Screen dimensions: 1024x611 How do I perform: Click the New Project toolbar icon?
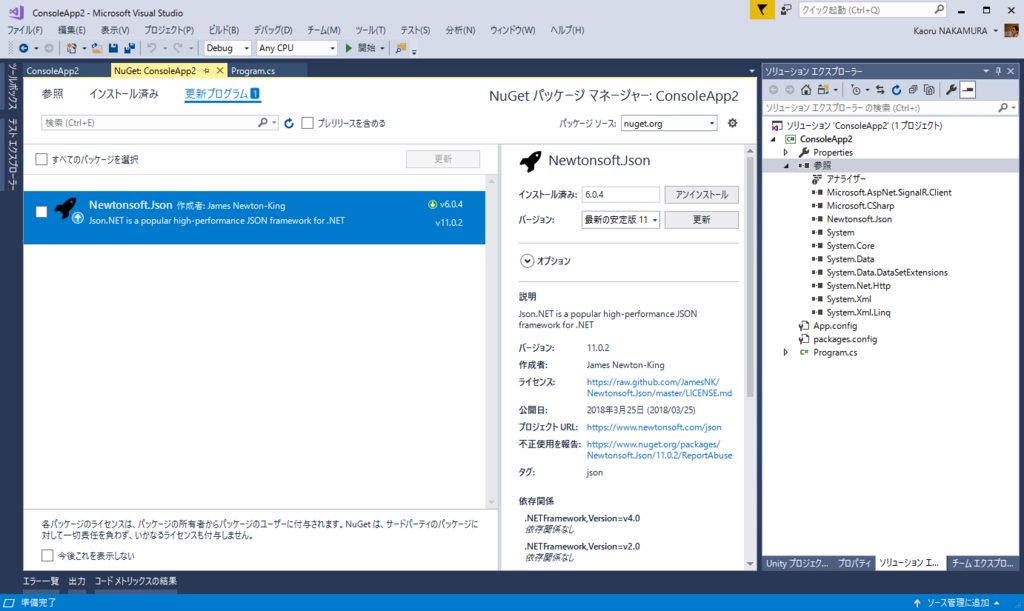71,48
